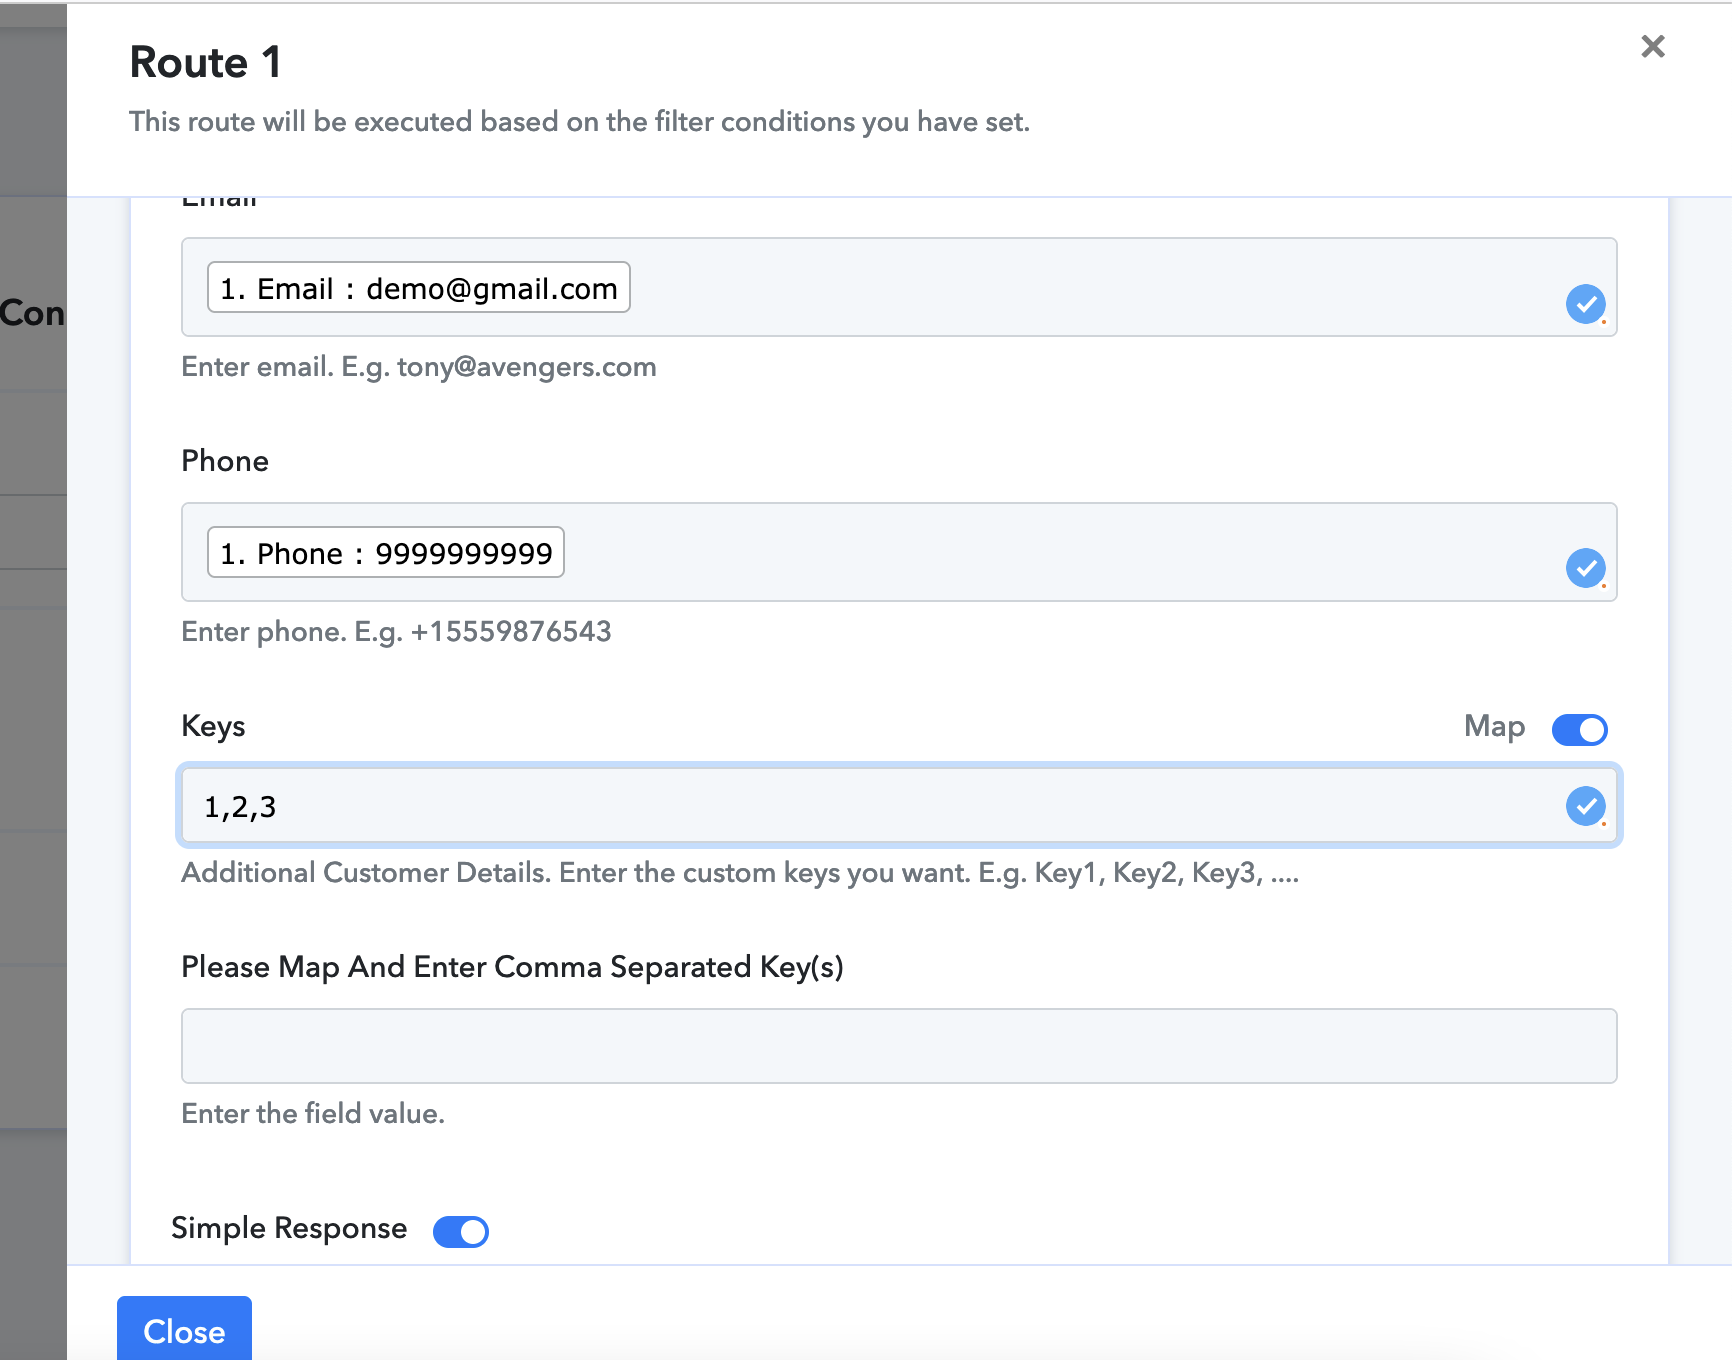Click the 'Keys' field label

pos(213,726)
